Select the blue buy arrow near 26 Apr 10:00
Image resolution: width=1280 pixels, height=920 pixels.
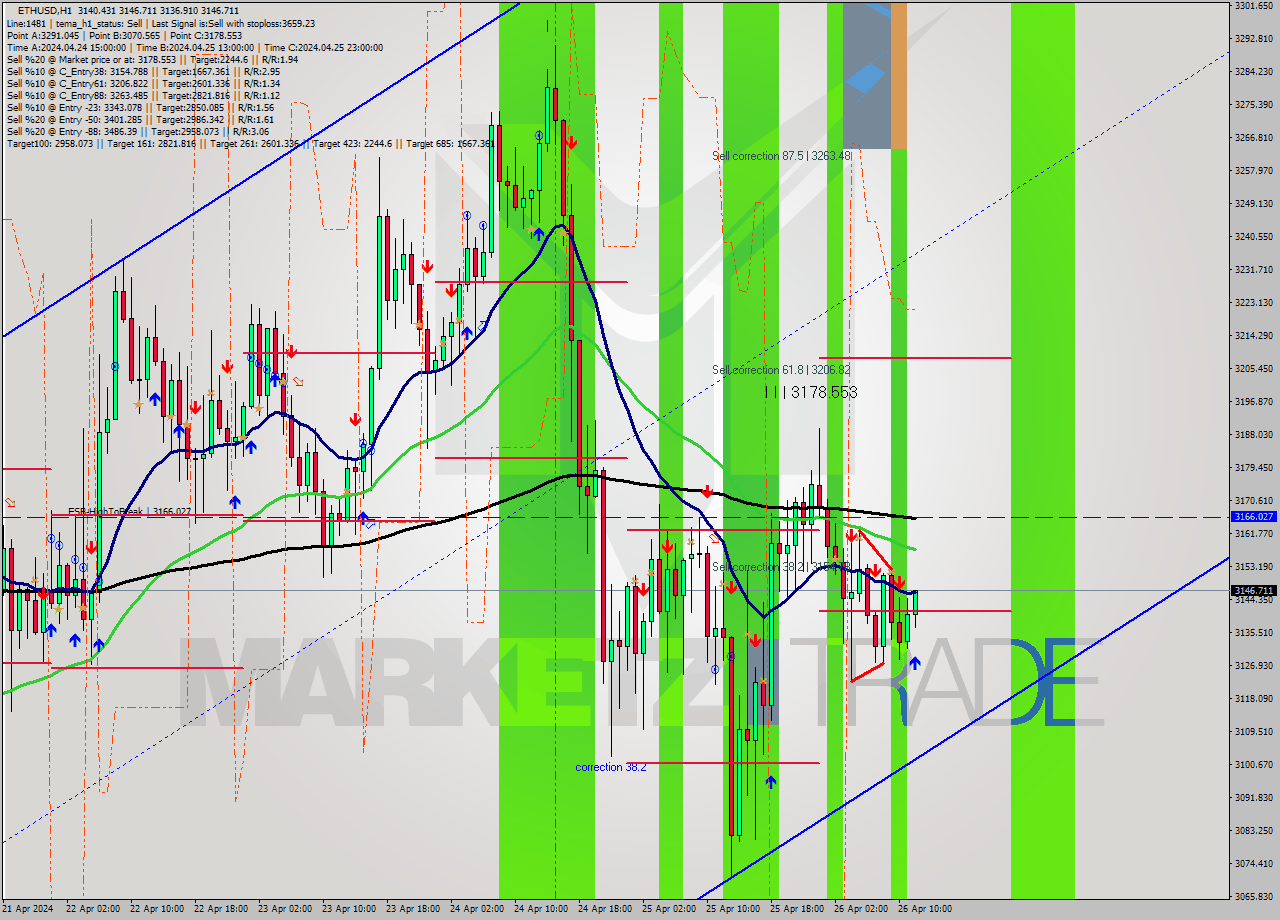[x=915, y=663]
